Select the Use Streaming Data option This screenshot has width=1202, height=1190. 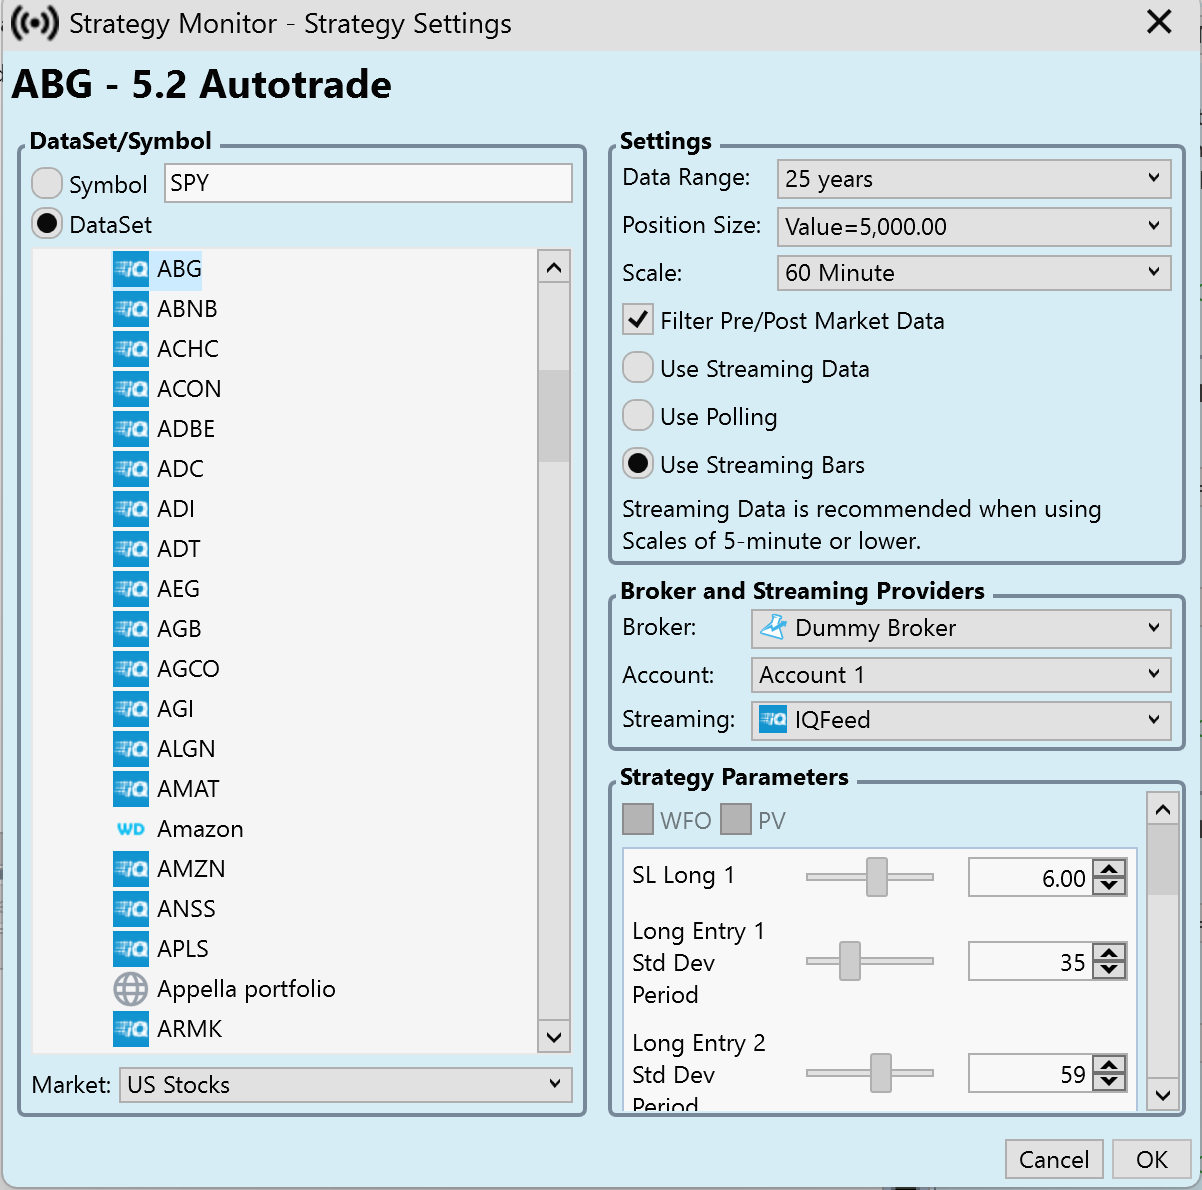point(638,369)
